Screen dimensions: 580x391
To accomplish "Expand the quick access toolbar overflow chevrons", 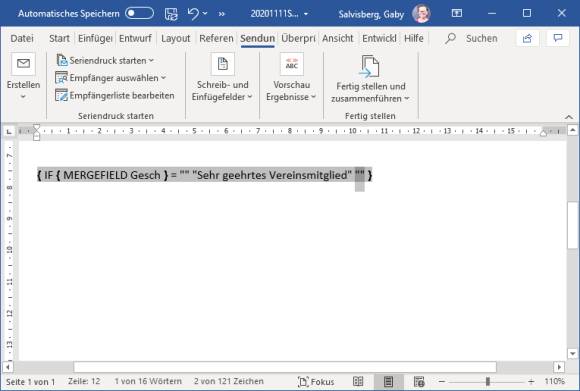I will [x=222, y=14].
